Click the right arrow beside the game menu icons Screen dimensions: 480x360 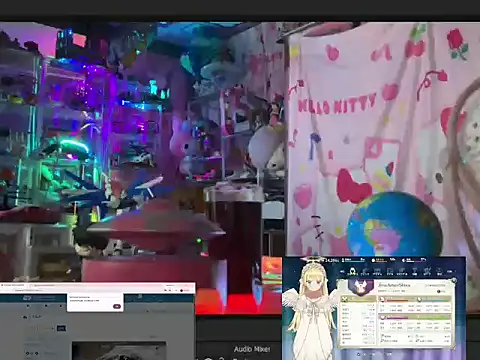click(x=450, y=271)
